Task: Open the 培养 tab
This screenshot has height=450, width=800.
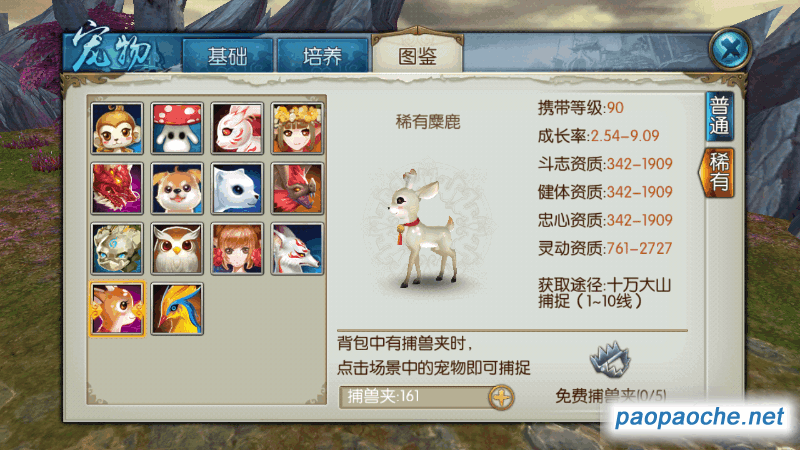Action: tap(322, 55)
